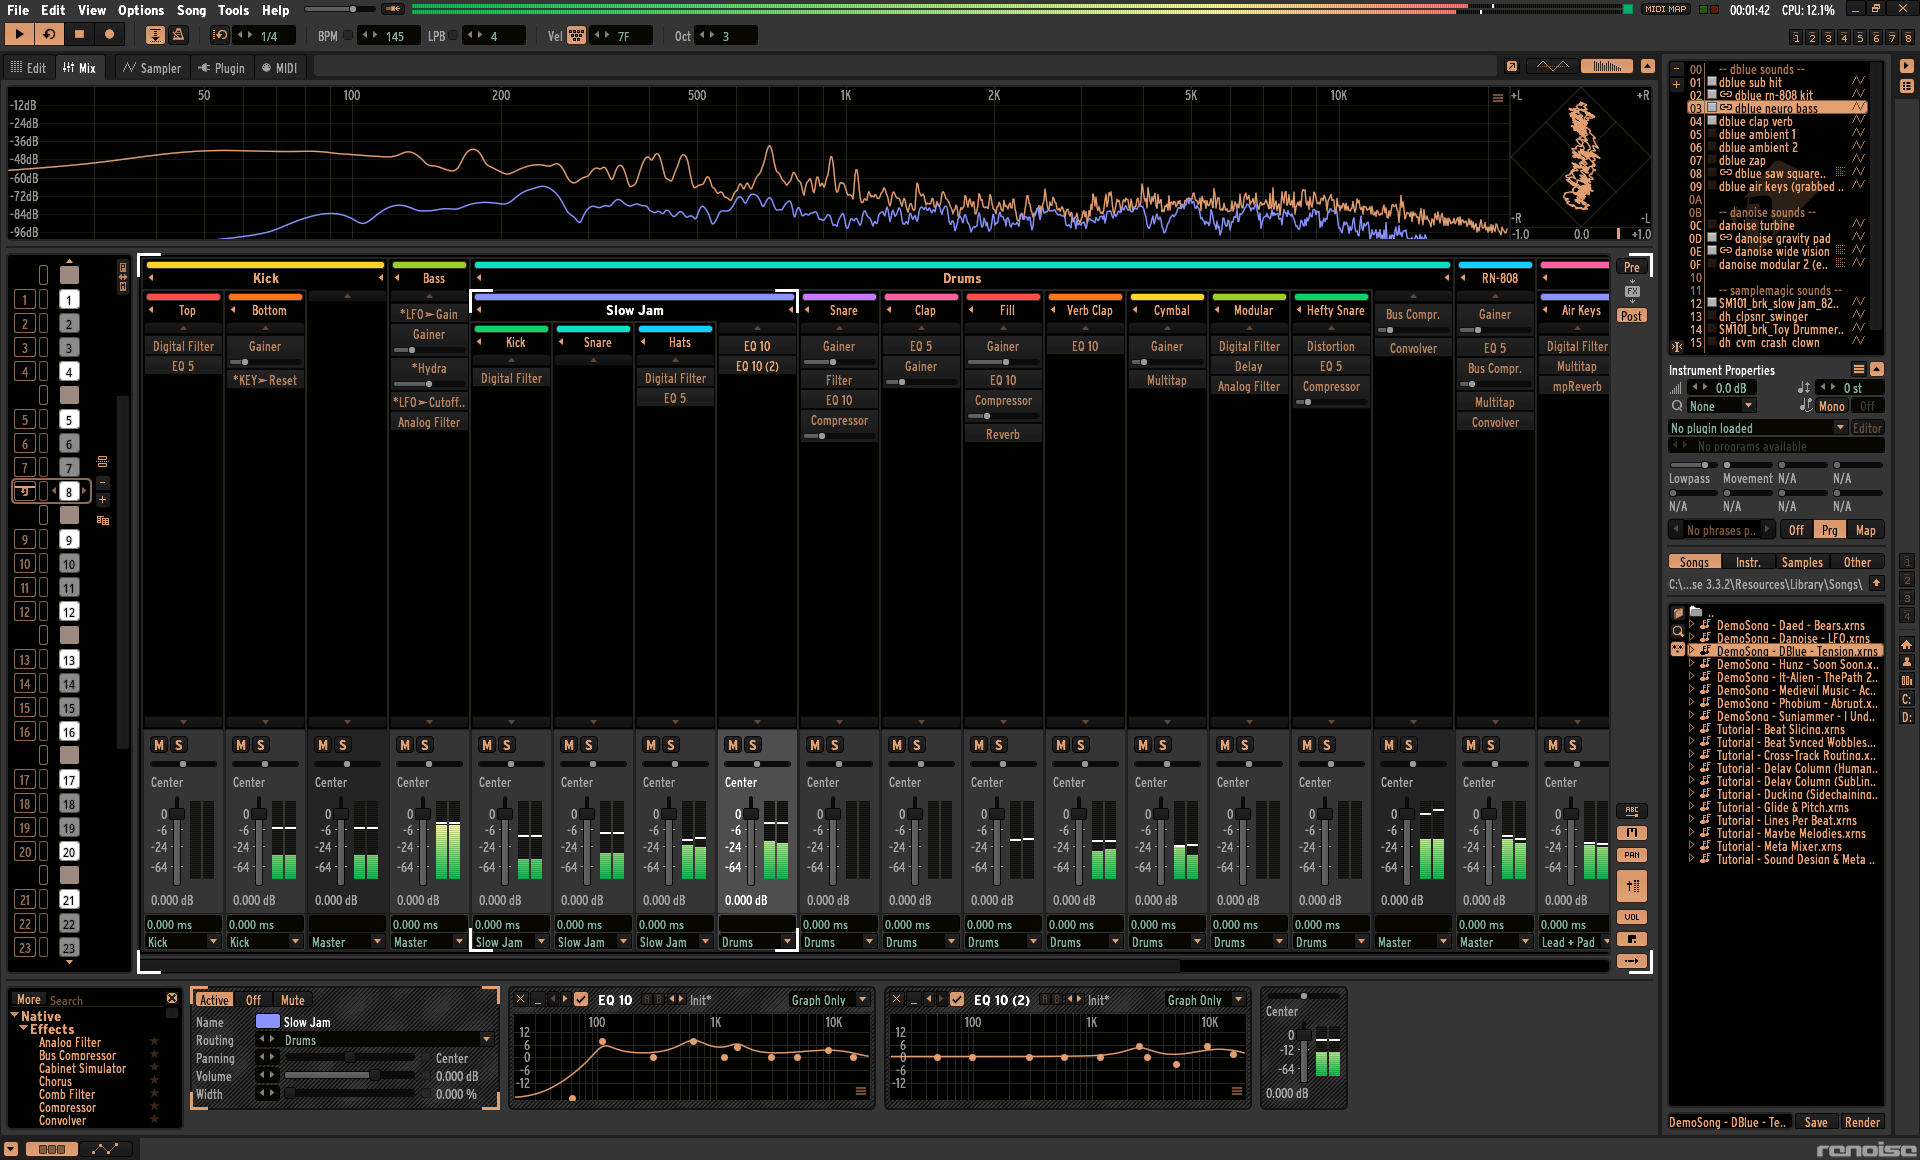This screenshot has height=1160, width=1920.
Task: Toggle the EQ 10 device enable checkbox
Action: coord(581,999)
